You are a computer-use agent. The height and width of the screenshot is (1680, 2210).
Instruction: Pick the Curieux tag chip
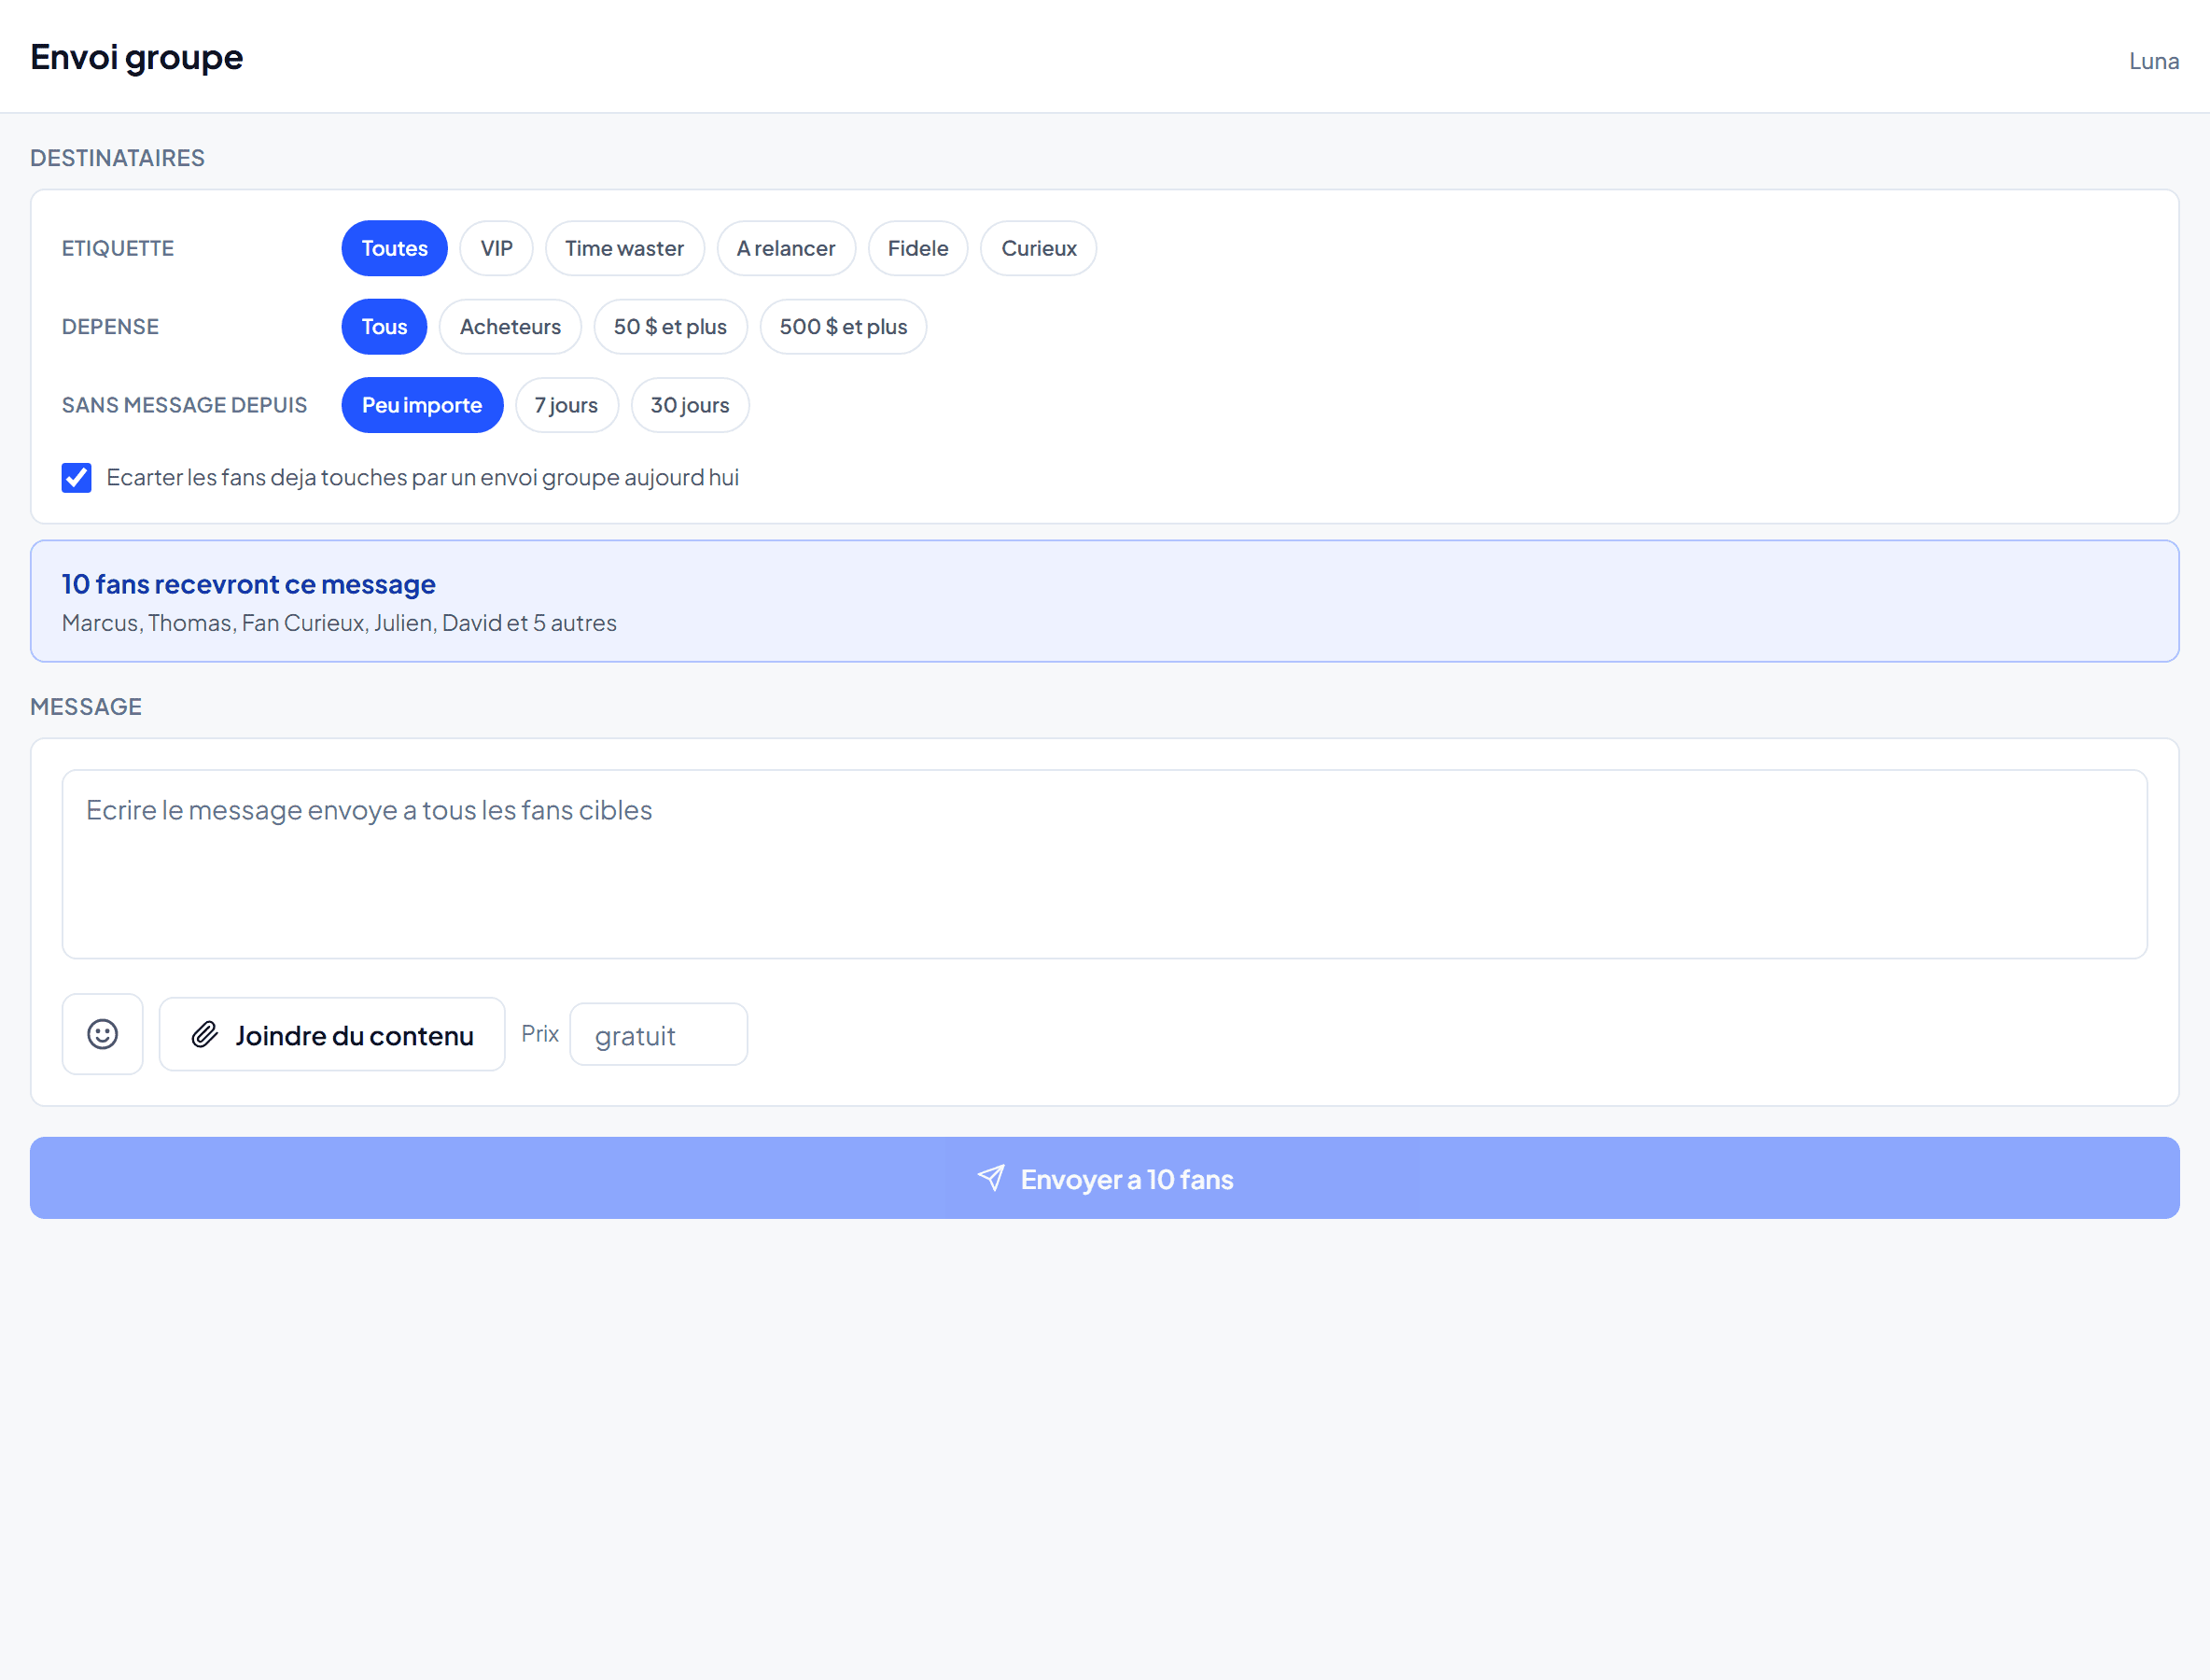coord(1038,248)
